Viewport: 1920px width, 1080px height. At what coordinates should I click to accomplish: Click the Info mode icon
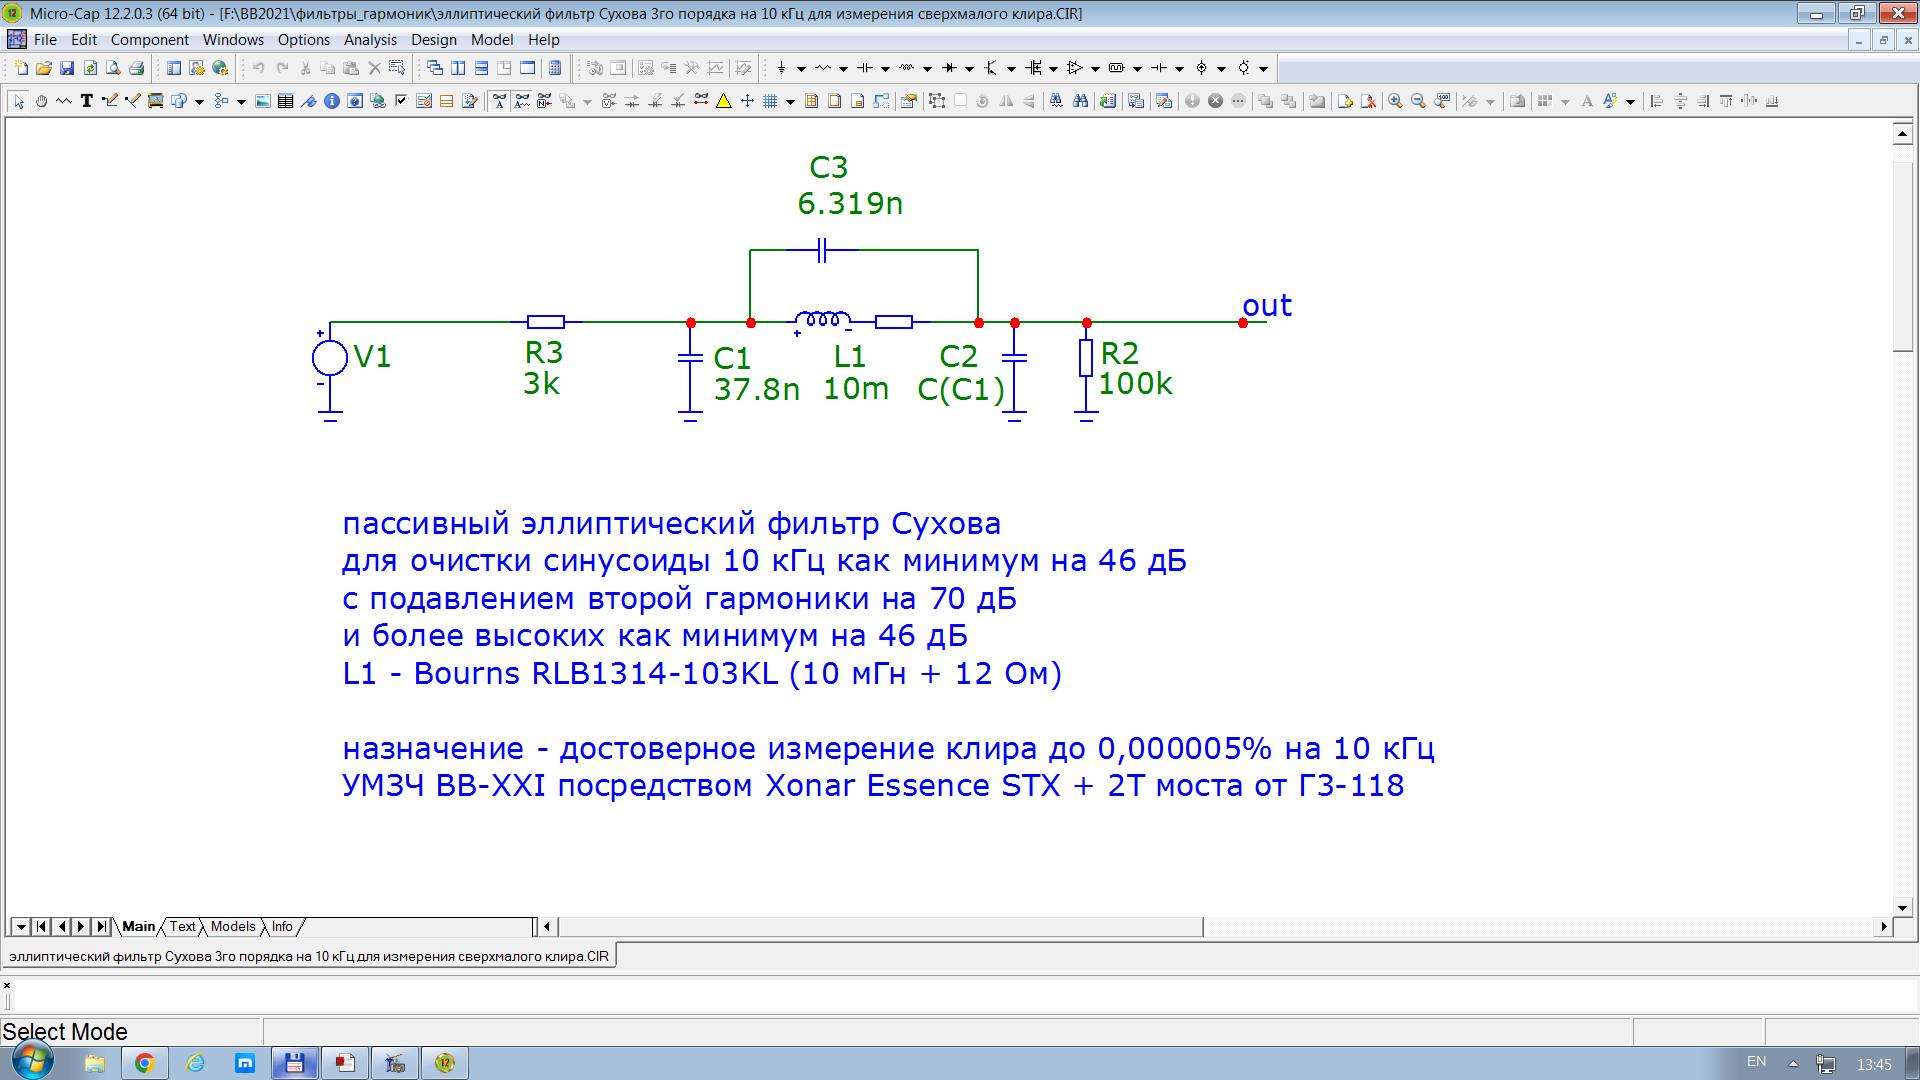[332, 101]
